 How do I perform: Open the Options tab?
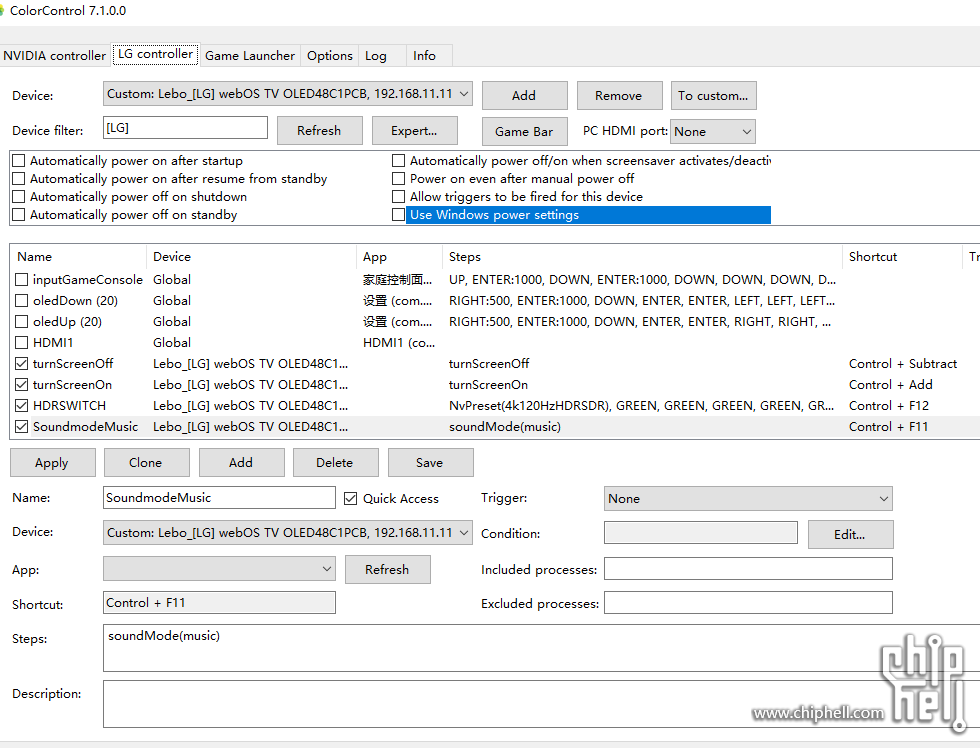point(329,56)
